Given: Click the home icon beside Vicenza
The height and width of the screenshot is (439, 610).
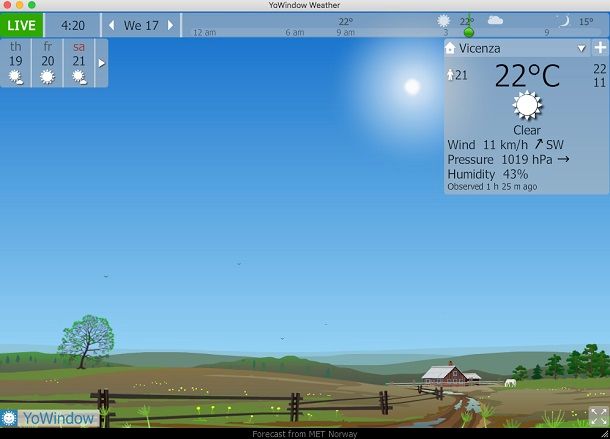Looking at the screenshot, I should point(450,48).
